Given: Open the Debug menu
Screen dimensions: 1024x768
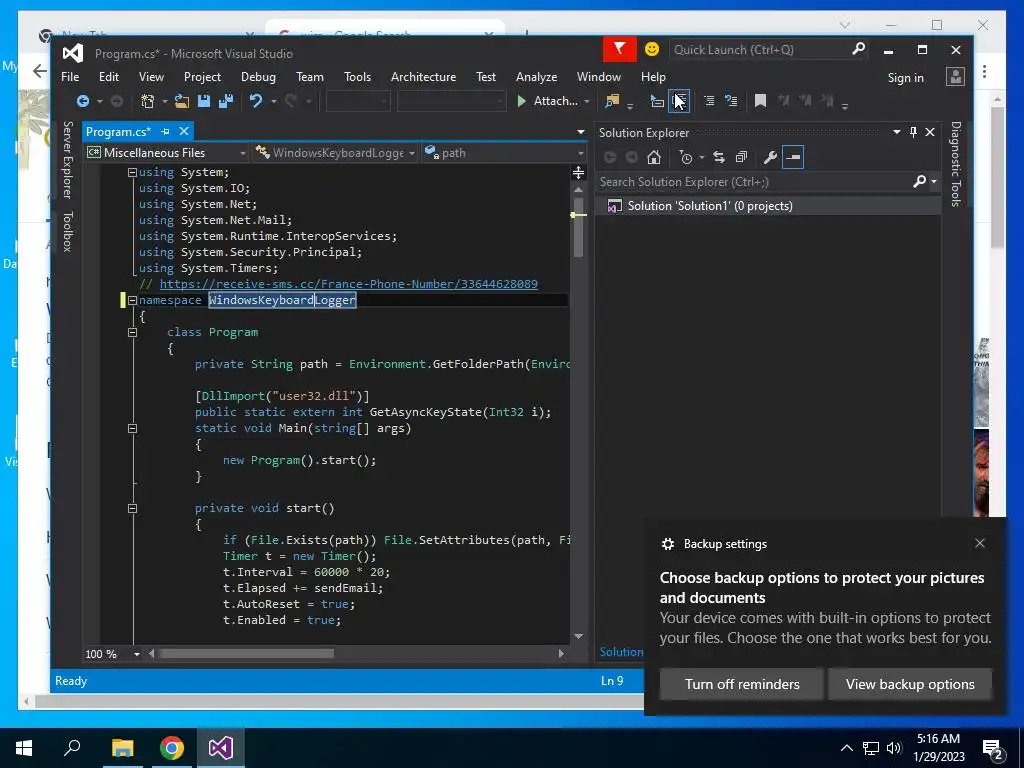Looking at the screenshot, I should point(258,77).
